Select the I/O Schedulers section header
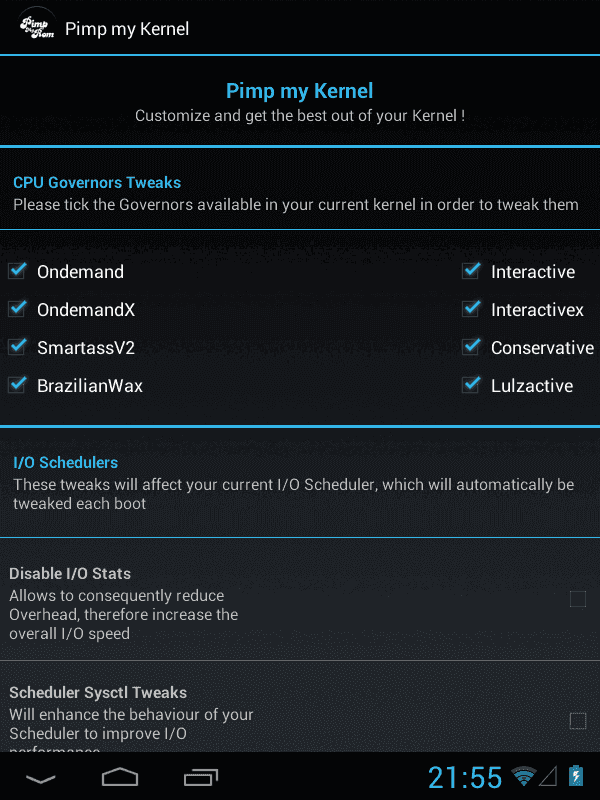This screenshot has height=800, width=600. pyautogui.click(x=65, y=462)
